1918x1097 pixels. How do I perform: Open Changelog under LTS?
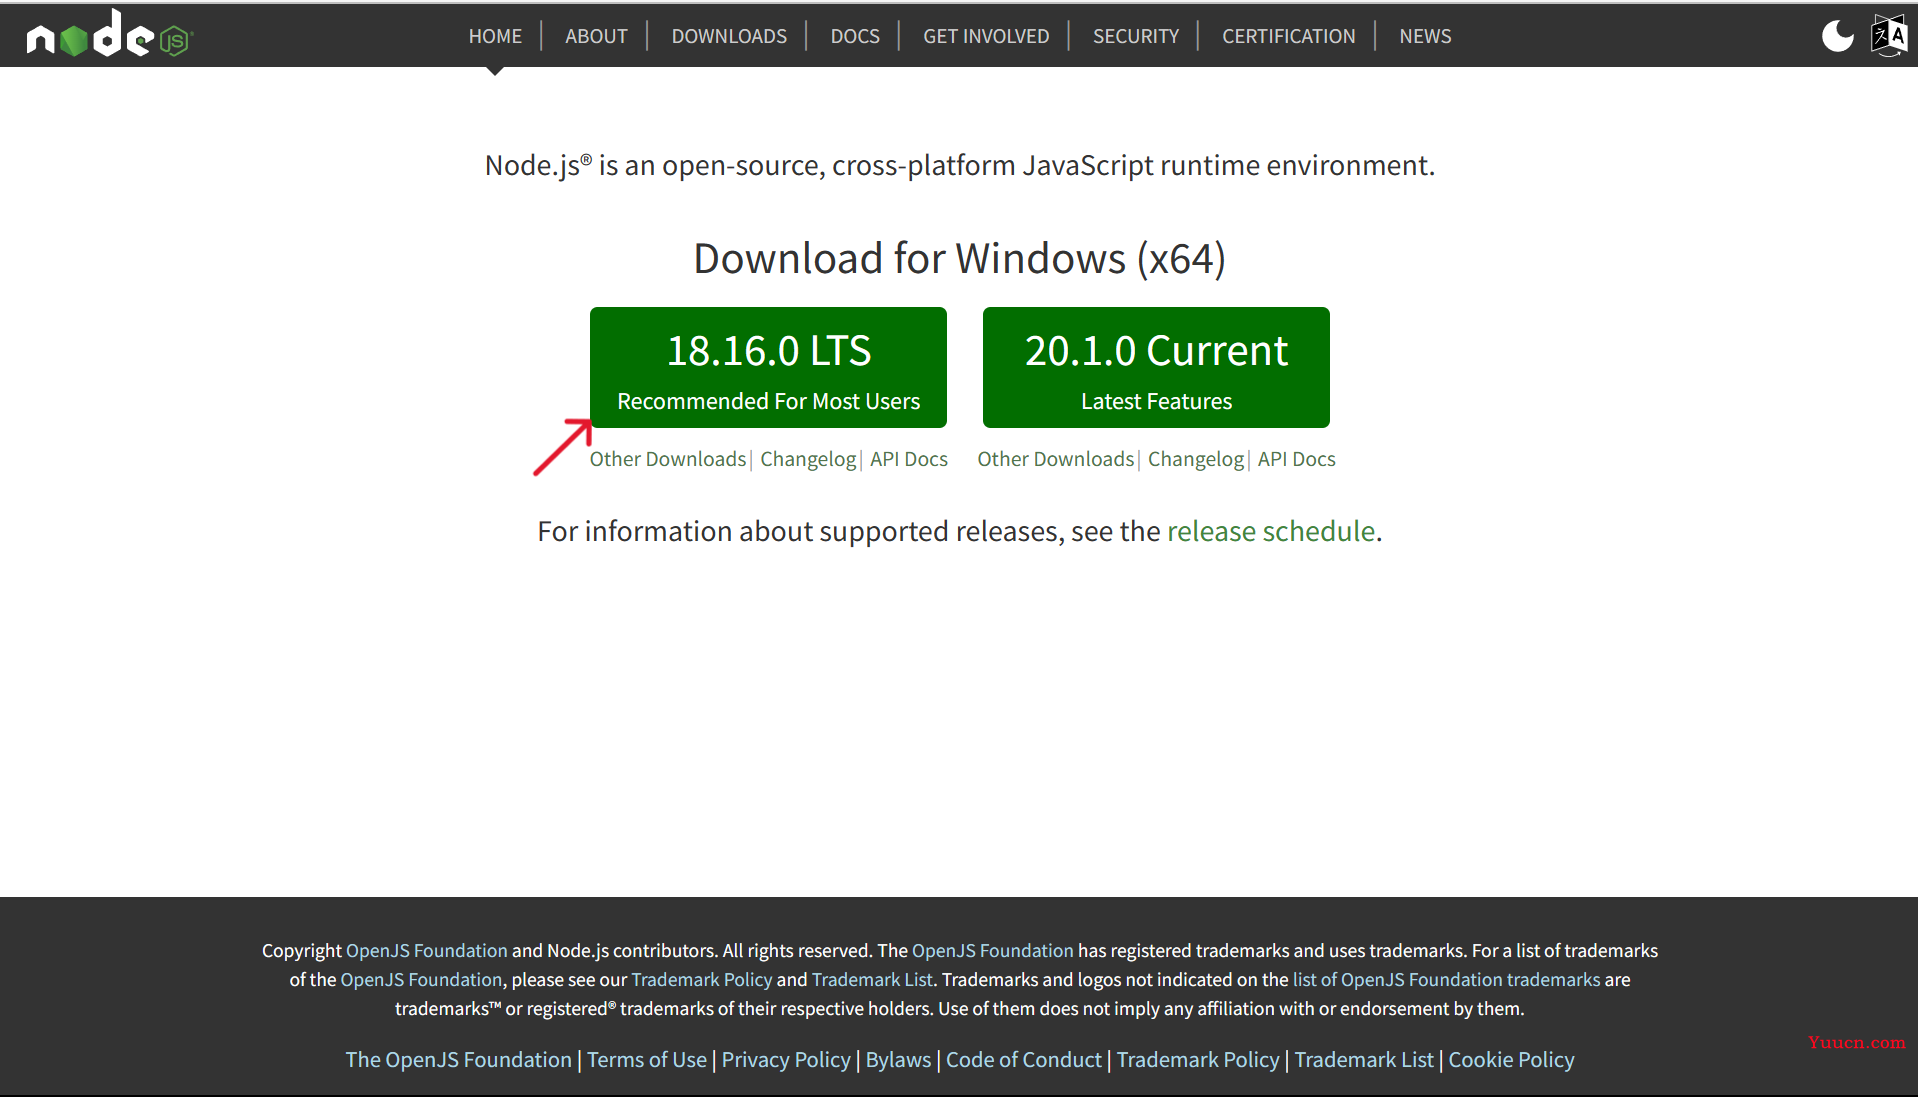[x=808, y=459]
